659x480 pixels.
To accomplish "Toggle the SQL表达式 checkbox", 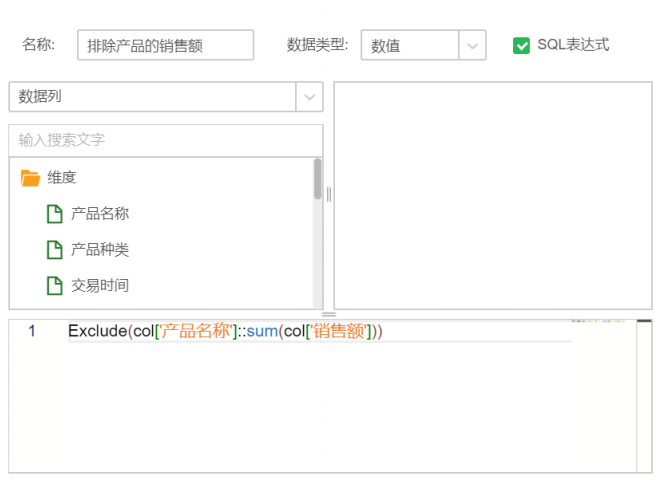I will coord(521,45).
